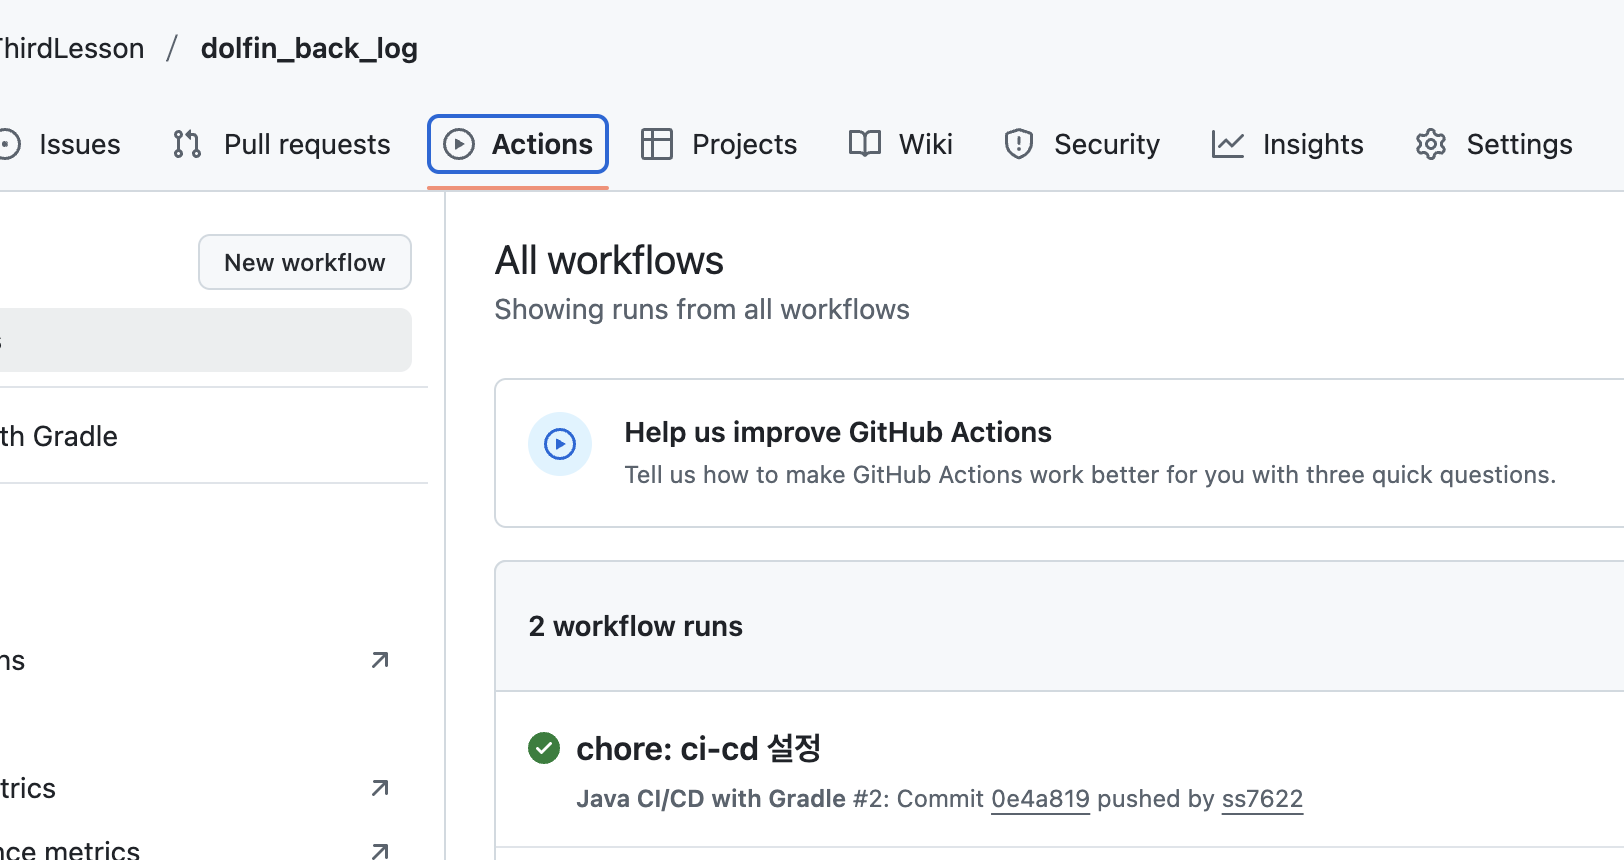The width and height of the screenshot is (1624, 860).
Task: Select the highlighted All workflows sidebar item
Action: coord(205,340)
